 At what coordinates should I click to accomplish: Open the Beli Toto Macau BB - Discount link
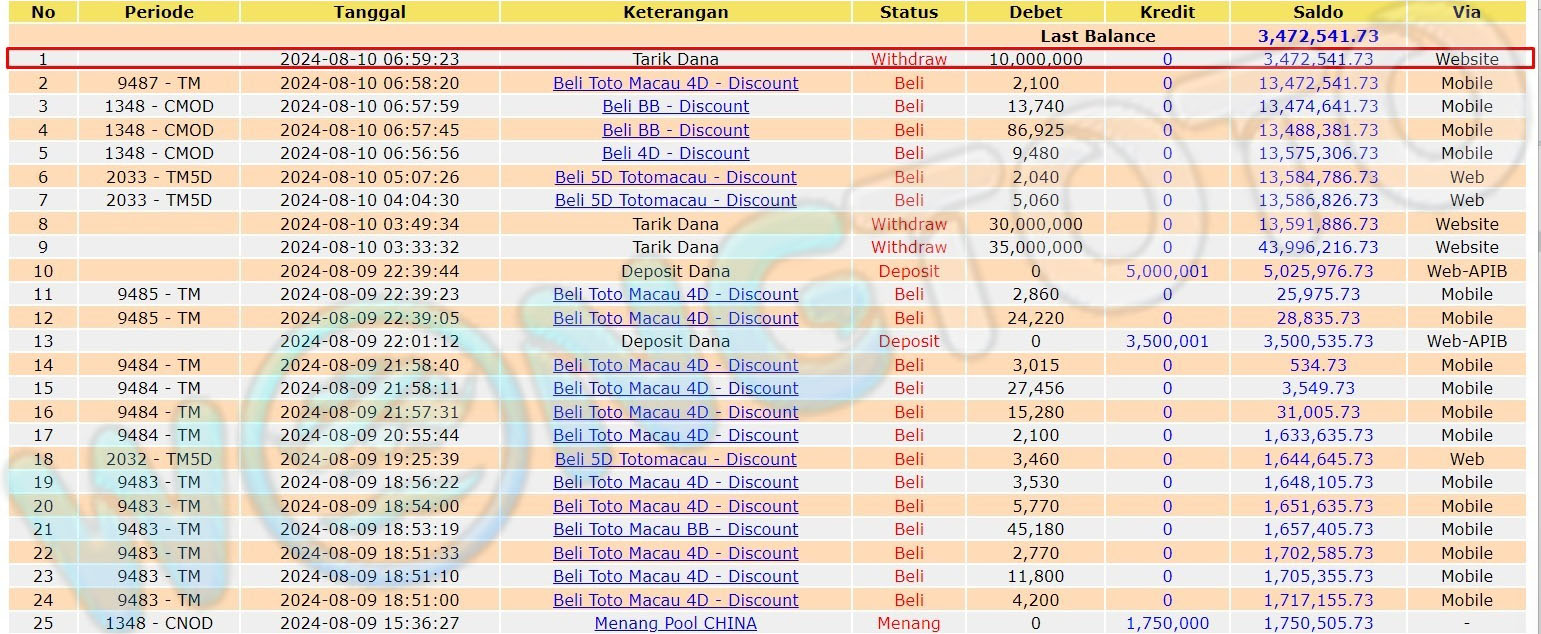pos(675,529)
